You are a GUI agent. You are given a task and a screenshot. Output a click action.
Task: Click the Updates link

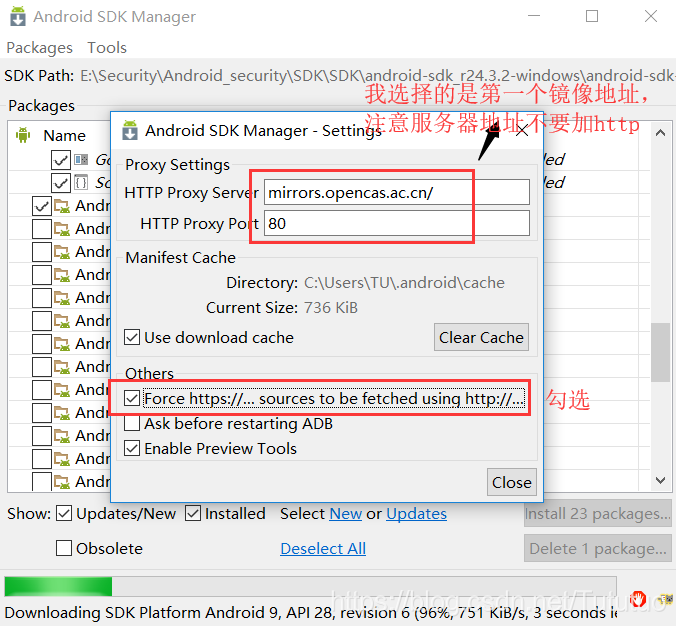416,513
